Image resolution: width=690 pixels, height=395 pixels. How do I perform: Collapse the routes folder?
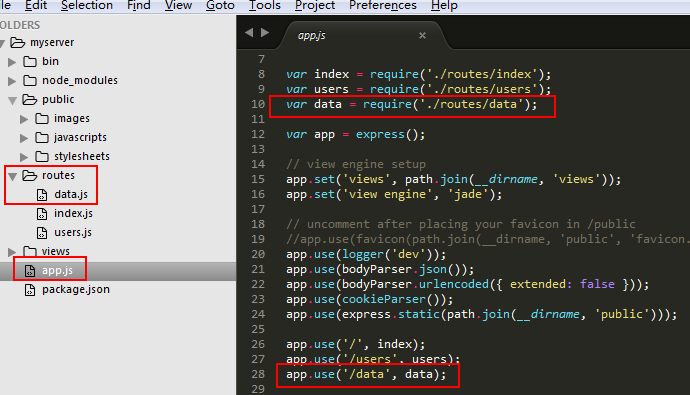coord(12,176)
